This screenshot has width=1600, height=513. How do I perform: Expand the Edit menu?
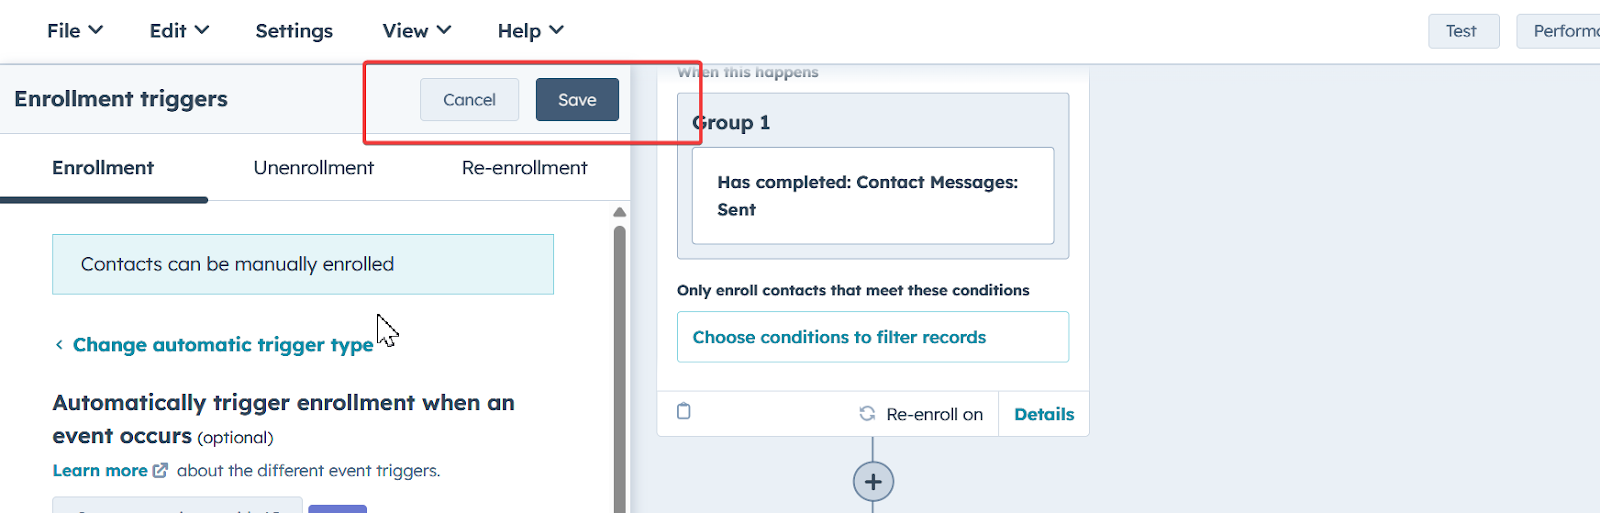tap(179, 31)
